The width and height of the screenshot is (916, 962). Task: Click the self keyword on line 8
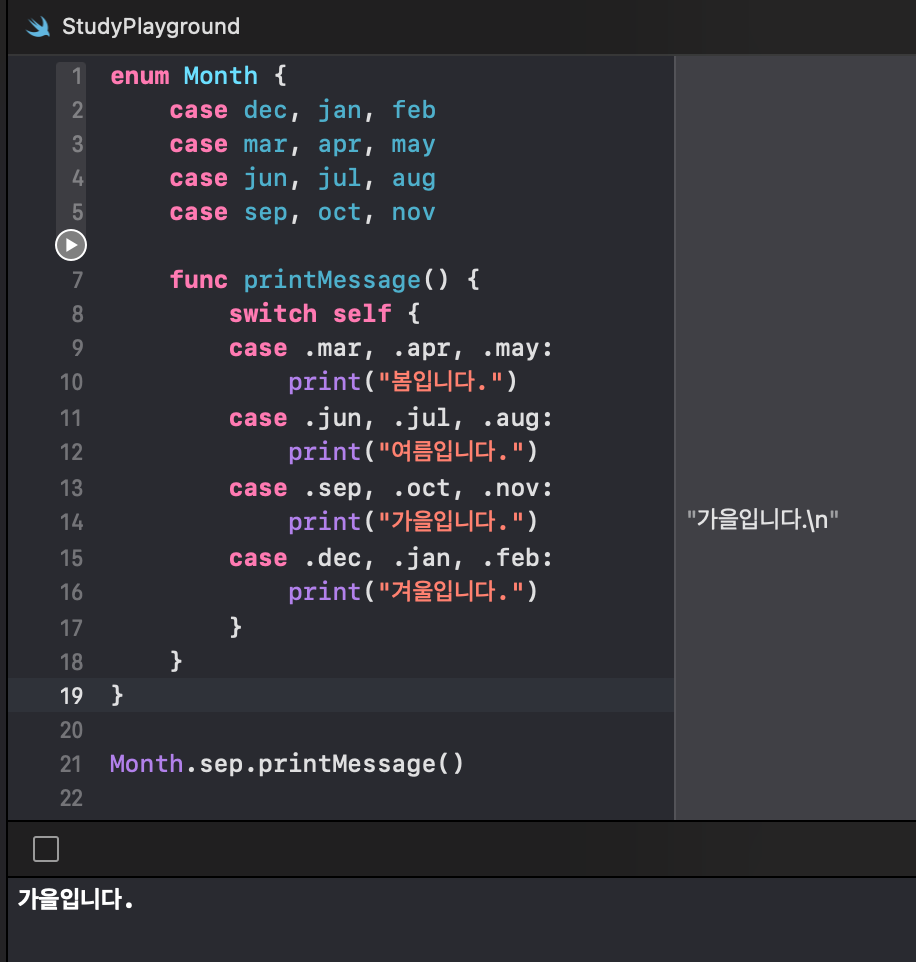pos(362,314)
